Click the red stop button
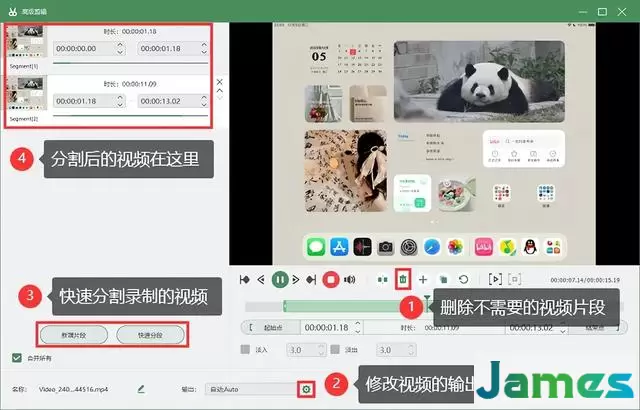The height and width of the screenshot is (410, 640). (331, 279)
